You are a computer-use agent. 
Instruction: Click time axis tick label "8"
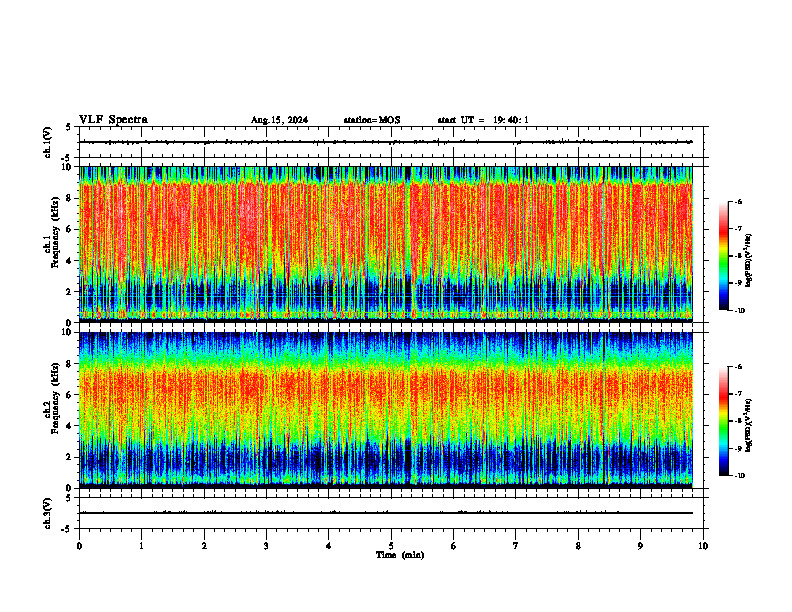pyautogui.click(x=578, y=546)
